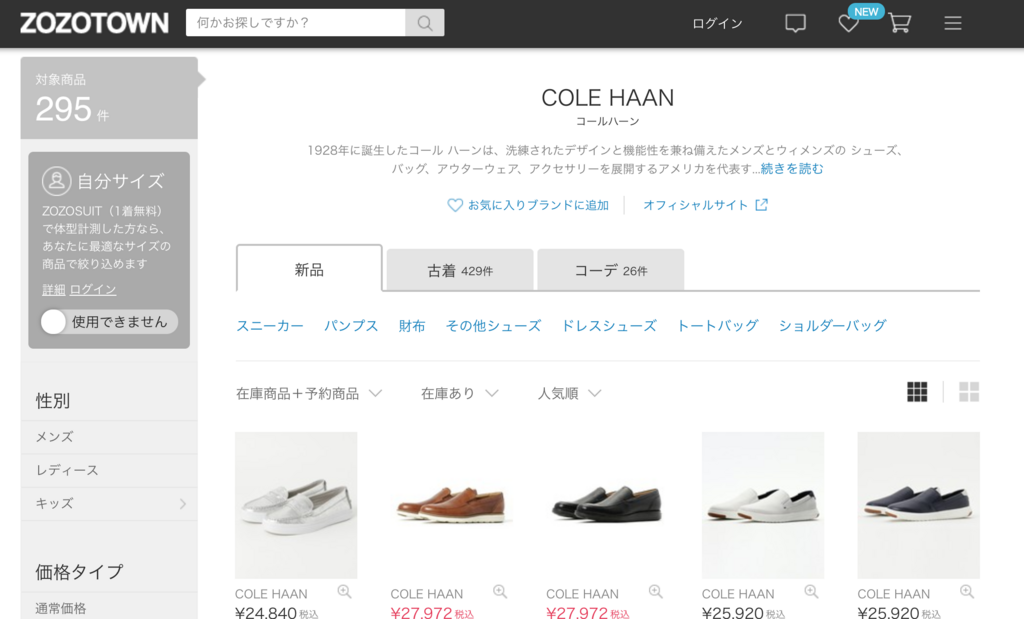Click 詳細 link in 自分サイズ panel

[54, 289]
